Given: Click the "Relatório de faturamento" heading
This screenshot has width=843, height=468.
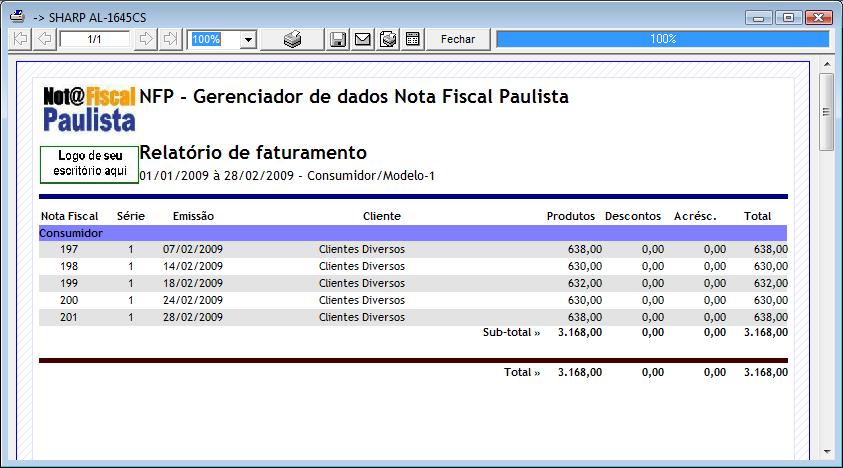Looking at the screenshot, I should coord(253,153).
